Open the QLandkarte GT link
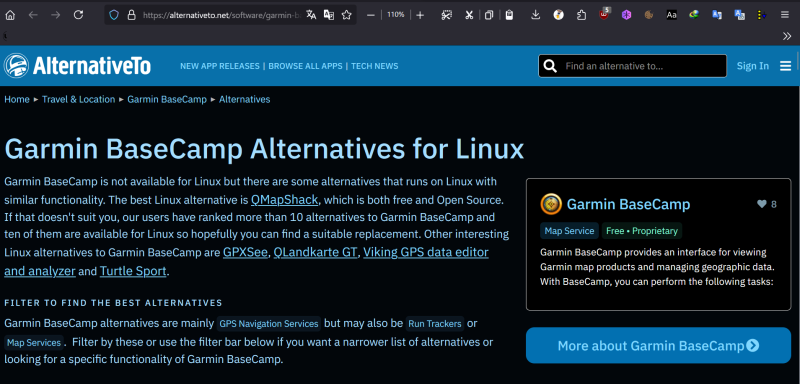Screen dimensions: 800x384 [315, 252]
